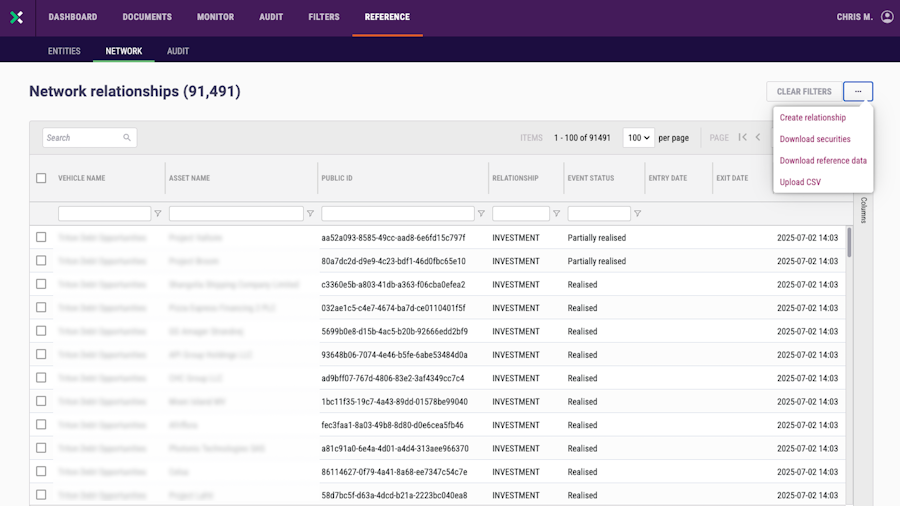This screenshot has height=506, width=900.
Task: Open filter icon for Vehicle Name column
Action: 158,213
